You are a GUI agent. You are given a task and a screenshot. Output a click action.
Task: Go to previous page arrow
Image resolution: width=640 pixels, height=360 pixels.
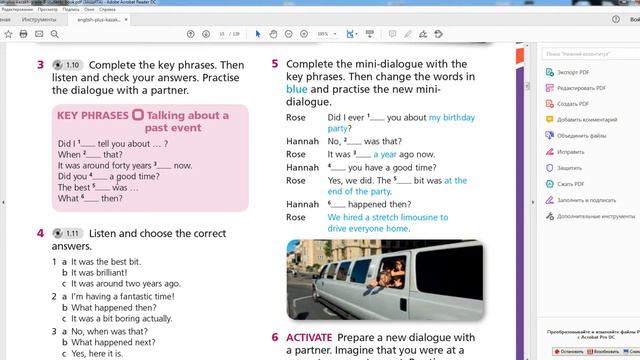coord(191,34)
